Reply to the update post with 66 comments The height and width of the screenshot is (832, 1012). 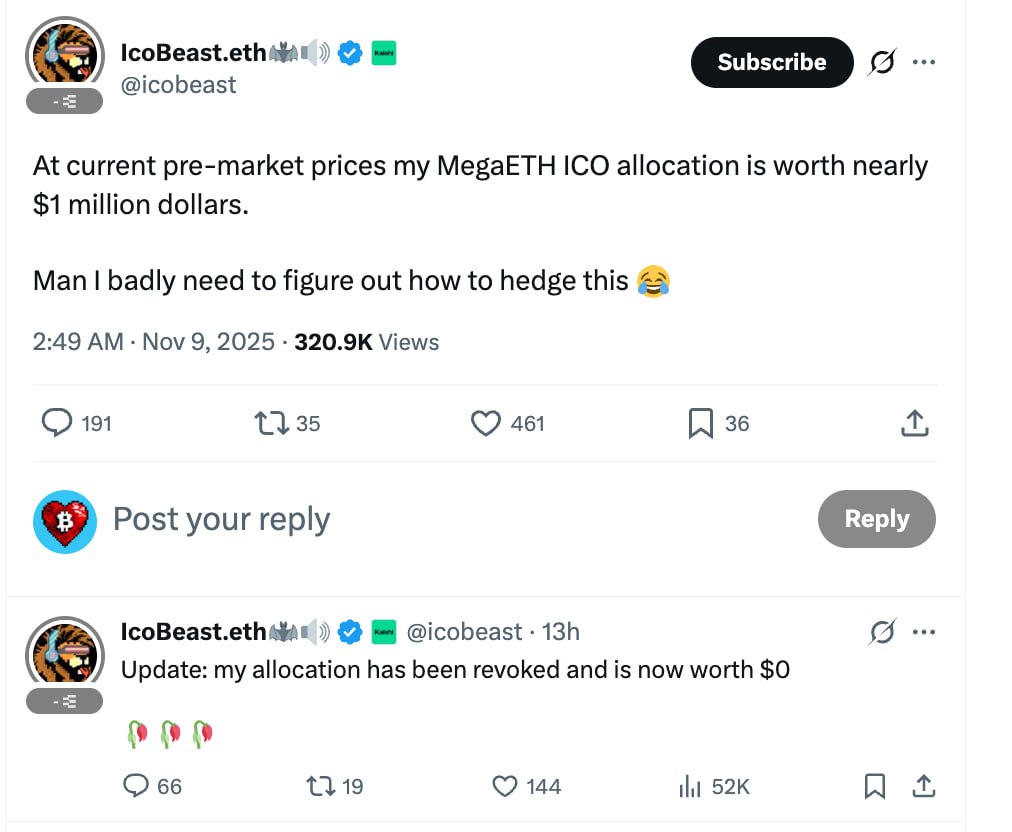coord(136,787)
